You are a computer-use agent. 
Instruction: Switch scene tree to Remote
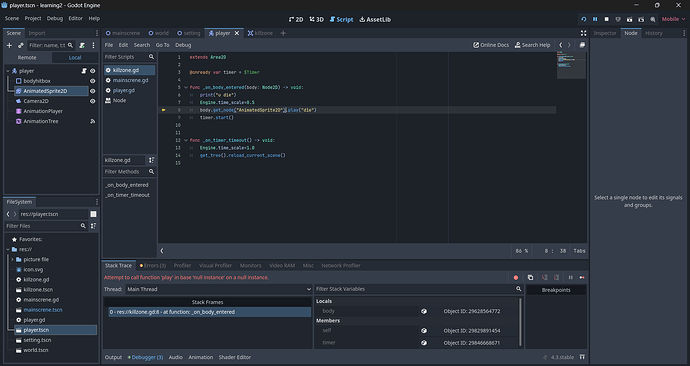[x=27, y=58]
